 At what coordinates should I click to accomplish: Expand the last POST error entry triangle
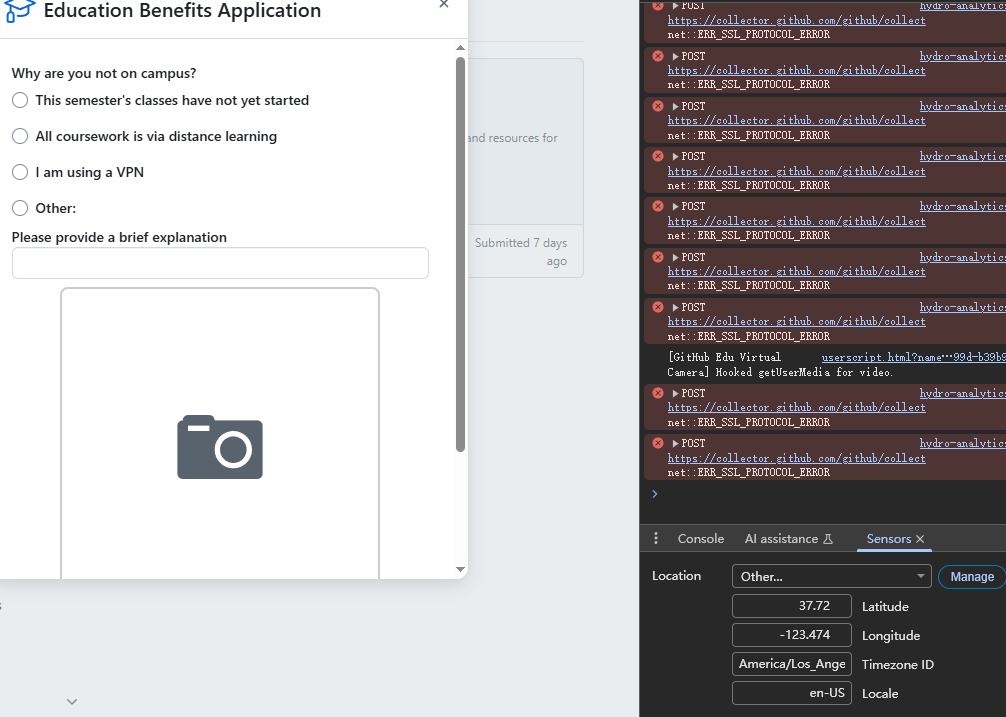point(675,443)
